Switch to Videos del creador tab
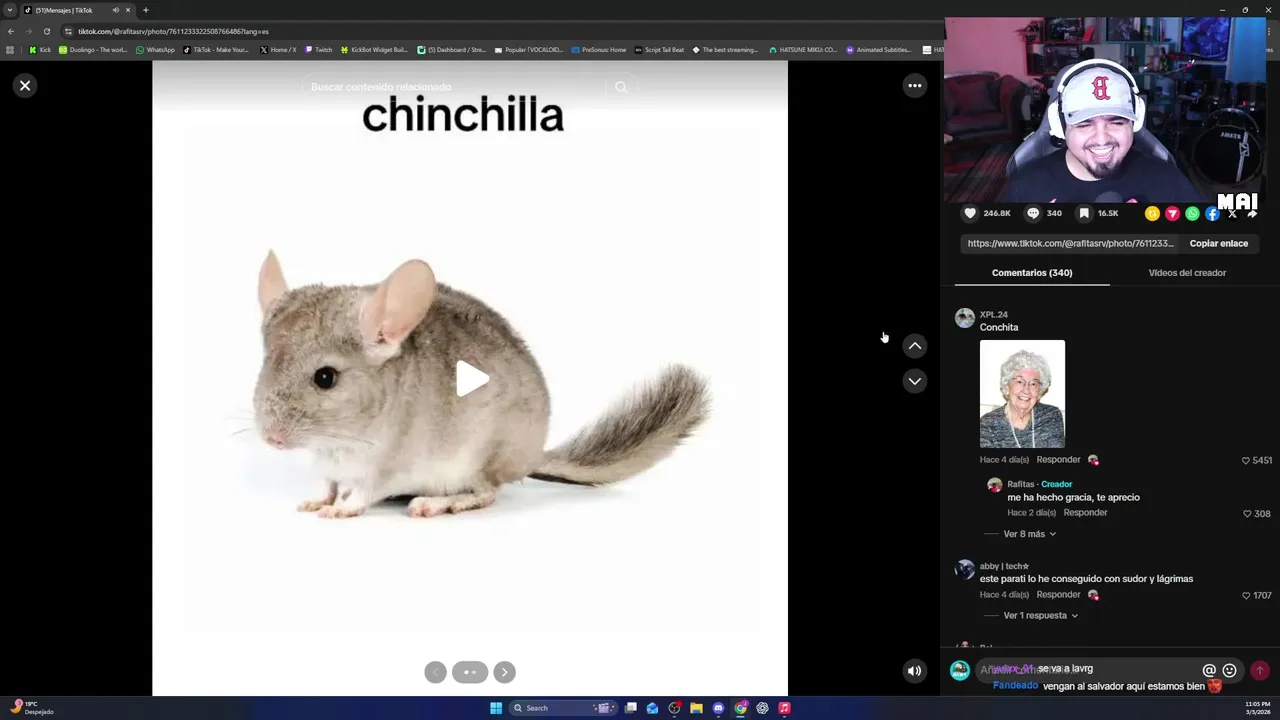This screenshot has width=1280, height=720. (x=1187, y=272)
